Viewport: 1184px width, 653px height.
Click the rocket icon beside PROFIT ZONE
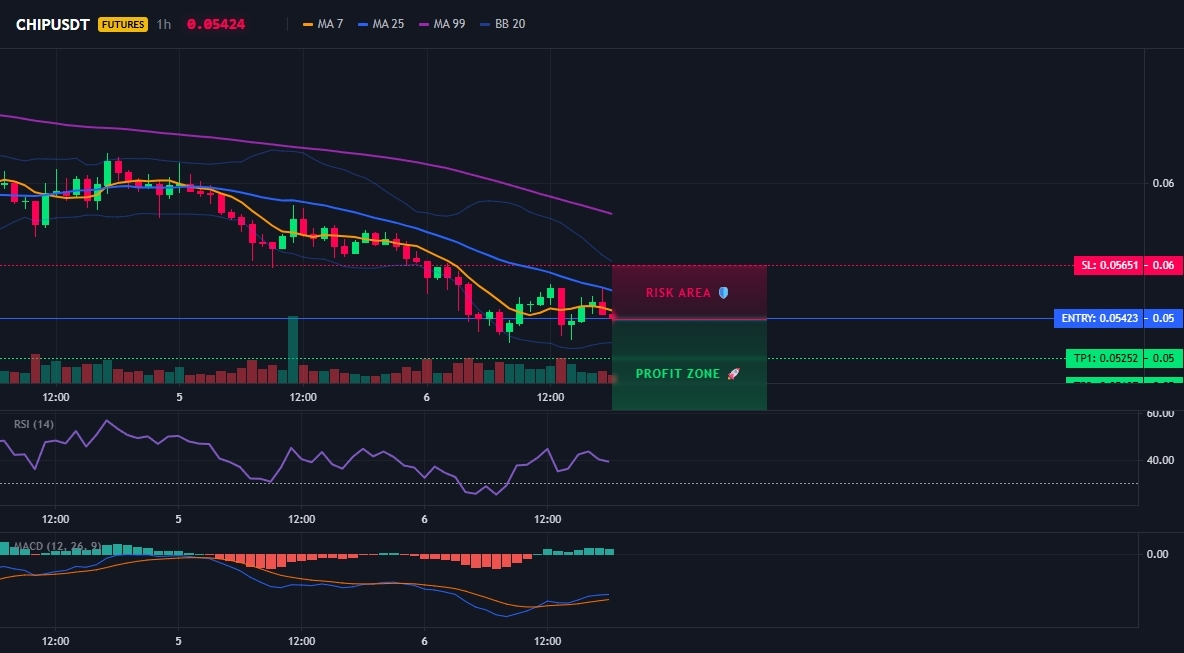coord(733,374)
